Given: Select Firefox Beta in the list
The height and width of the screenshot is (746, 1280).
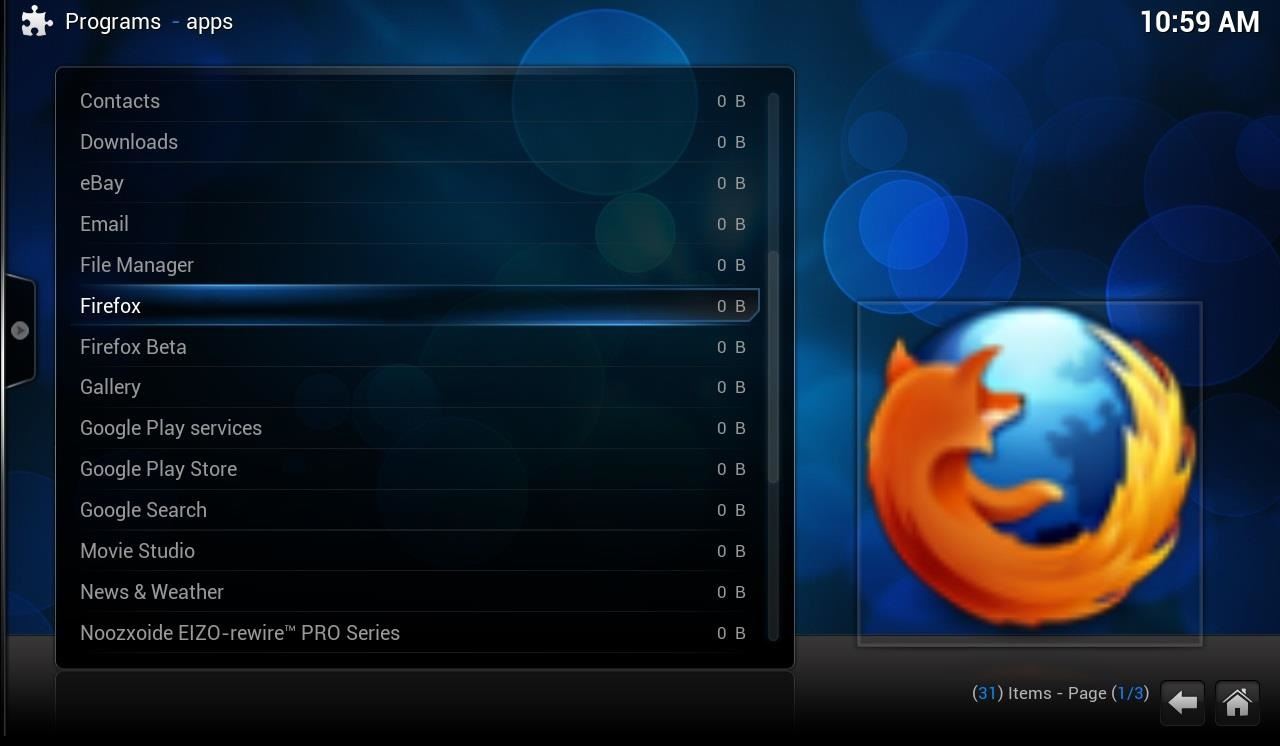Looking at the screenshot, I should (x=414, y=347).
